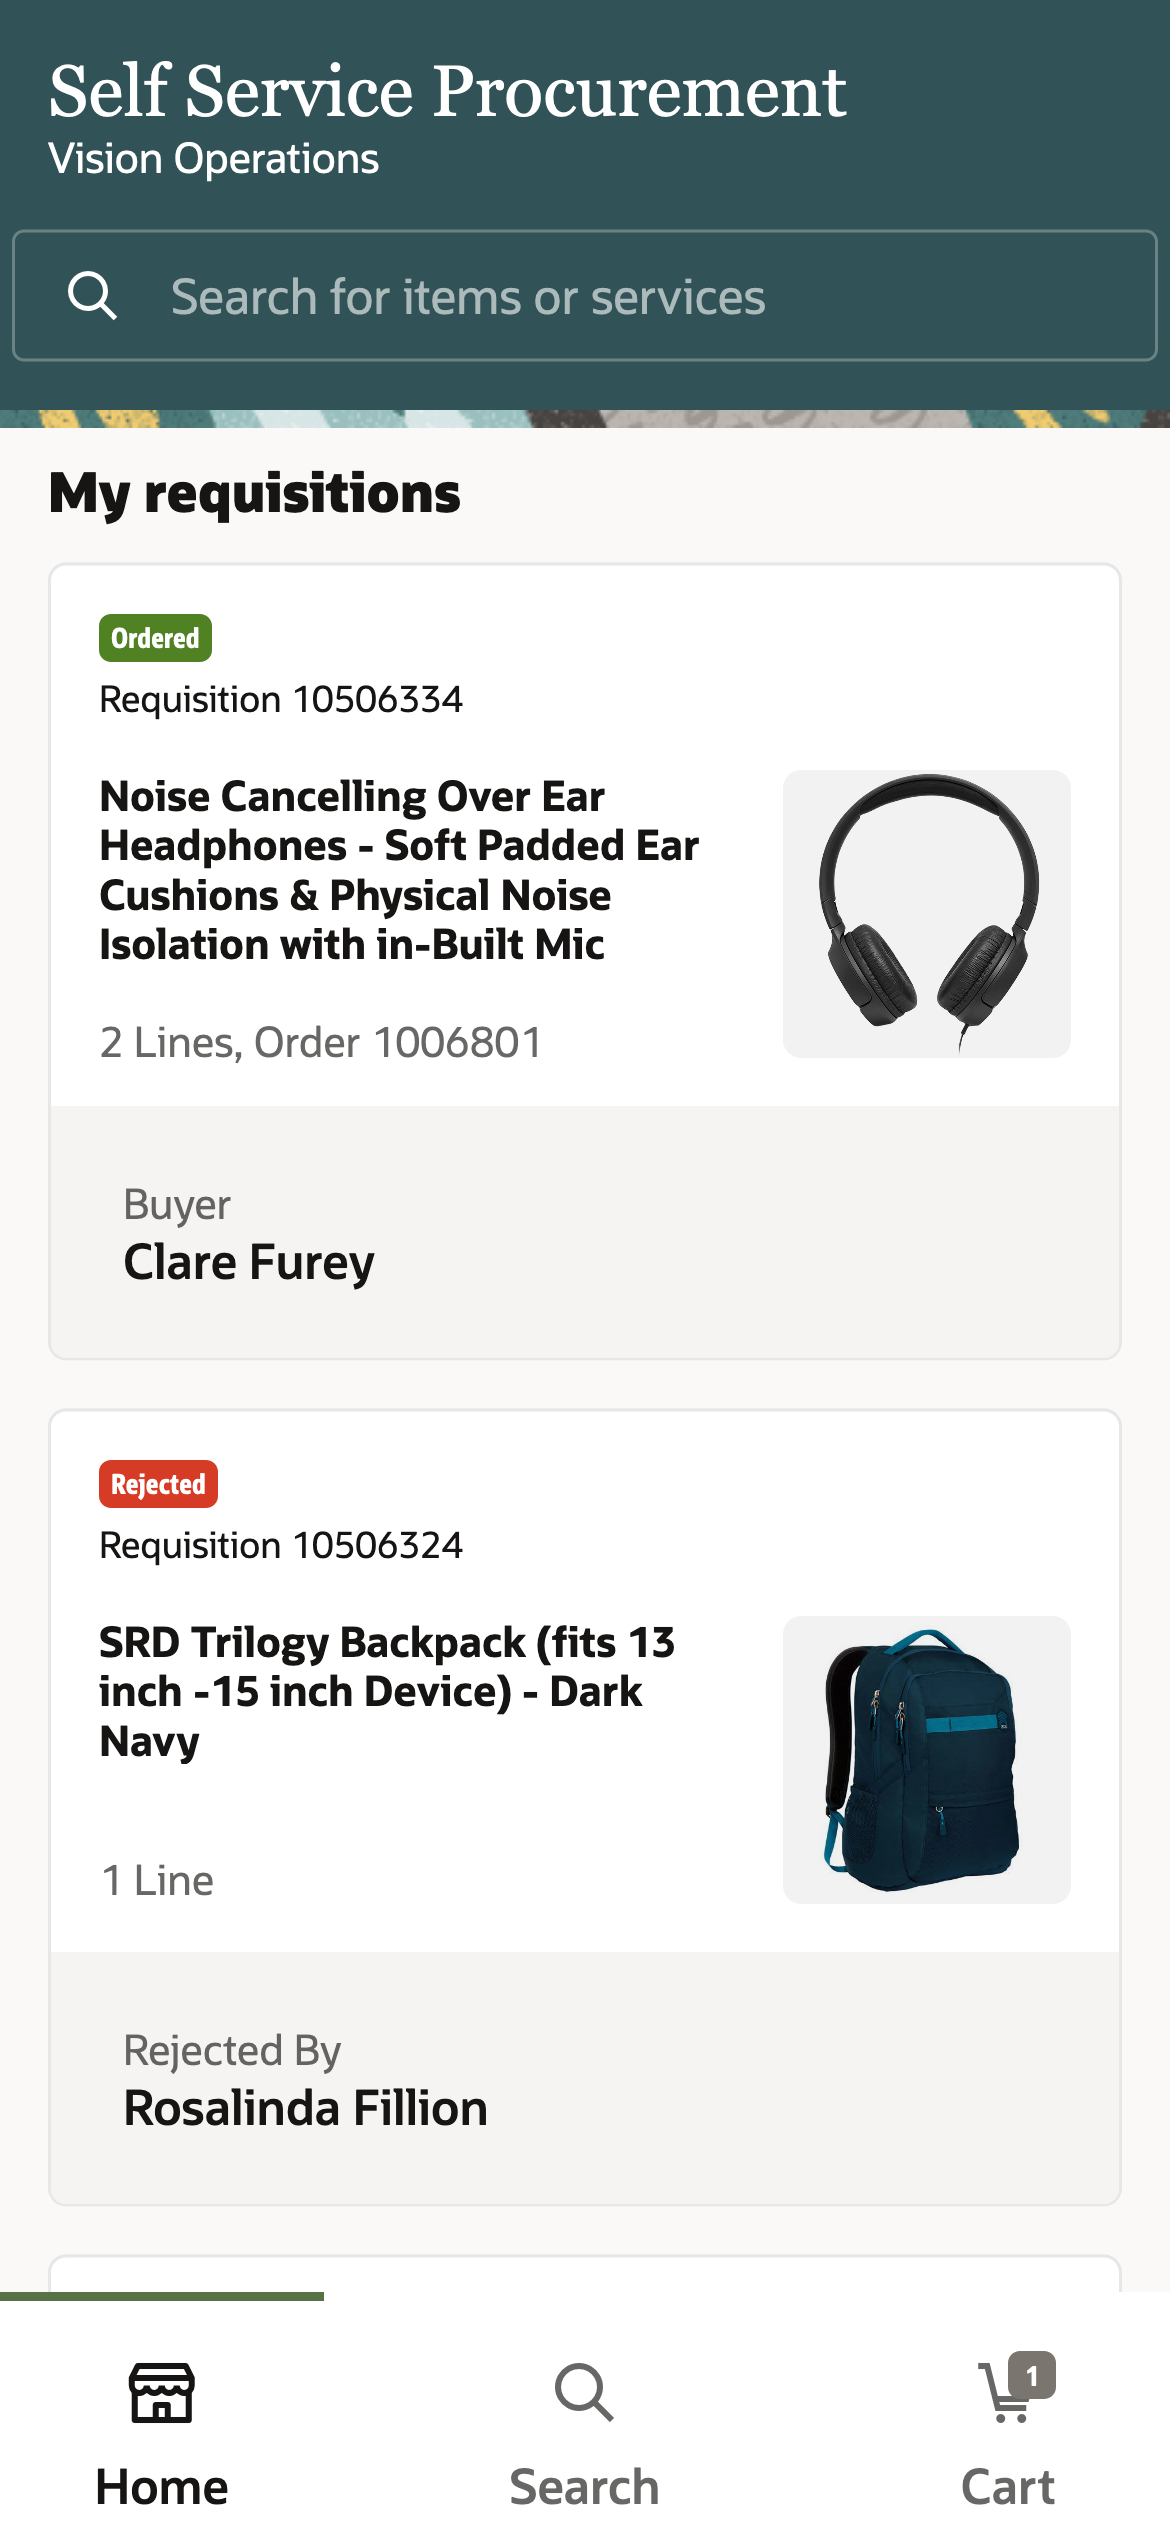Tap the Home storefront icon

(162, 2392)
